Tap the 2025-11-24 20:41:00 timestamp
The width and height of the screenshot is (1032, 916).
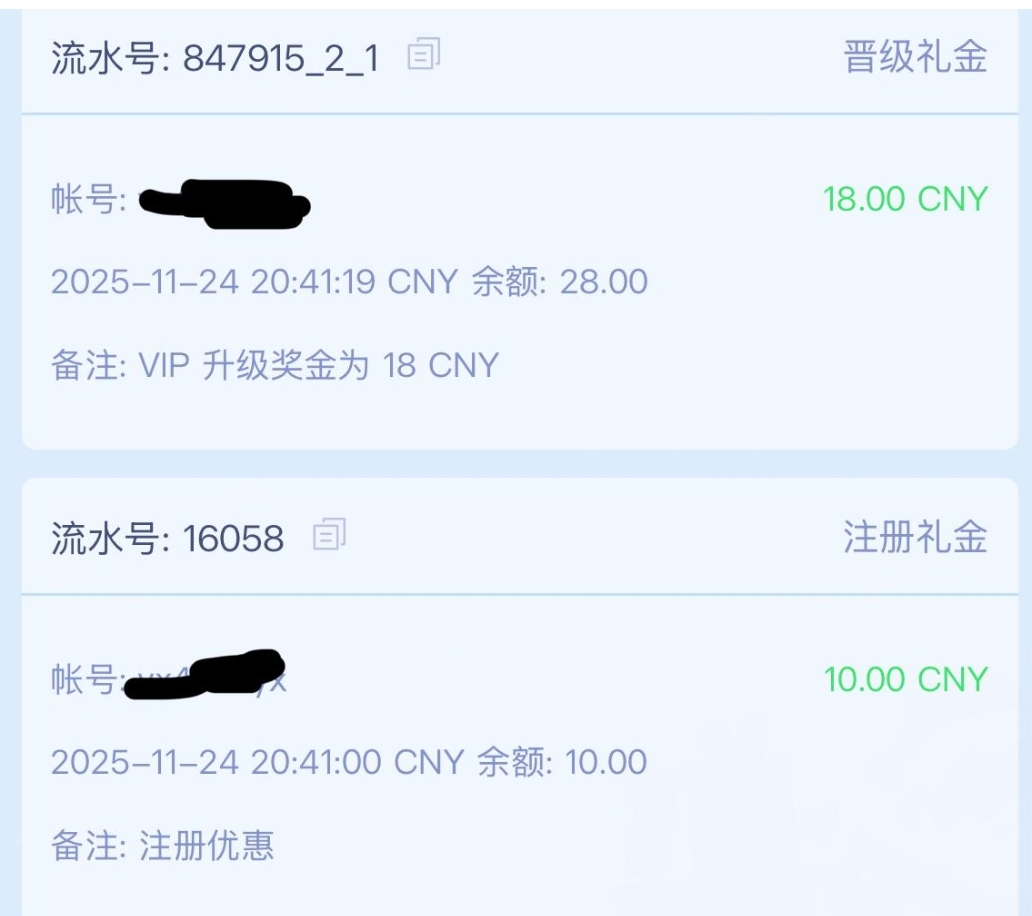point(215,763)
